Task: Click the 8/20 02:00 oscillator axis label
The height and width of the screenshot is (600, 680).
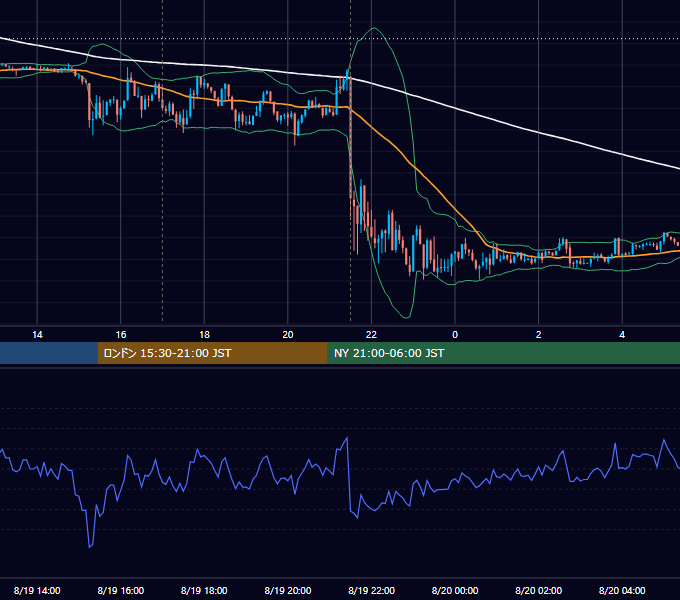Action: tap(538, 590)
